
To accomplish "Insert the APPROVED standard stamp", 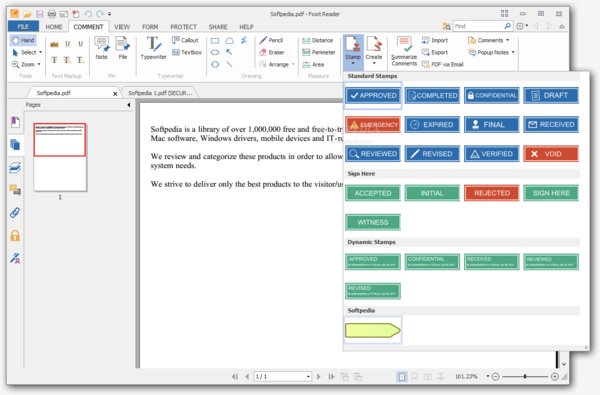I will pyautogui.click(x=373, y=95).
